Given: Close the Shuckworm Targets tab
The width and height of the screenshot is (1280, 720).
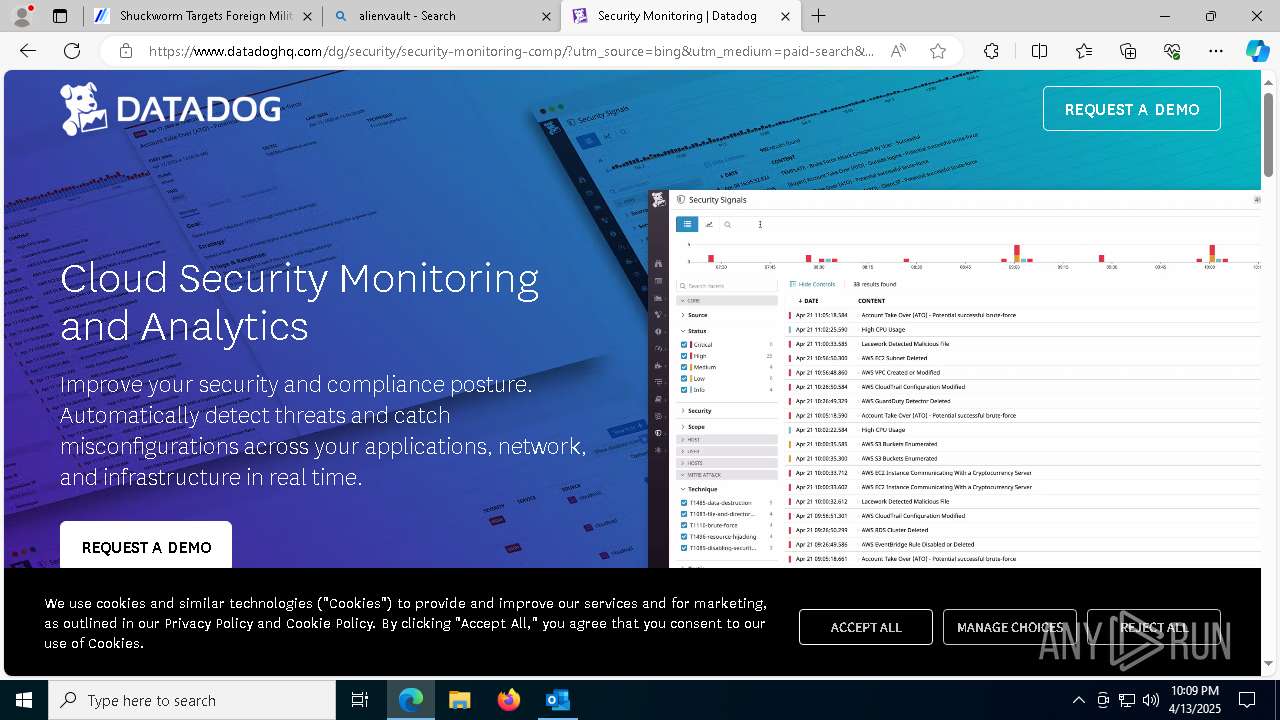Looking at the screenshot, I should [x=307, y=16].
